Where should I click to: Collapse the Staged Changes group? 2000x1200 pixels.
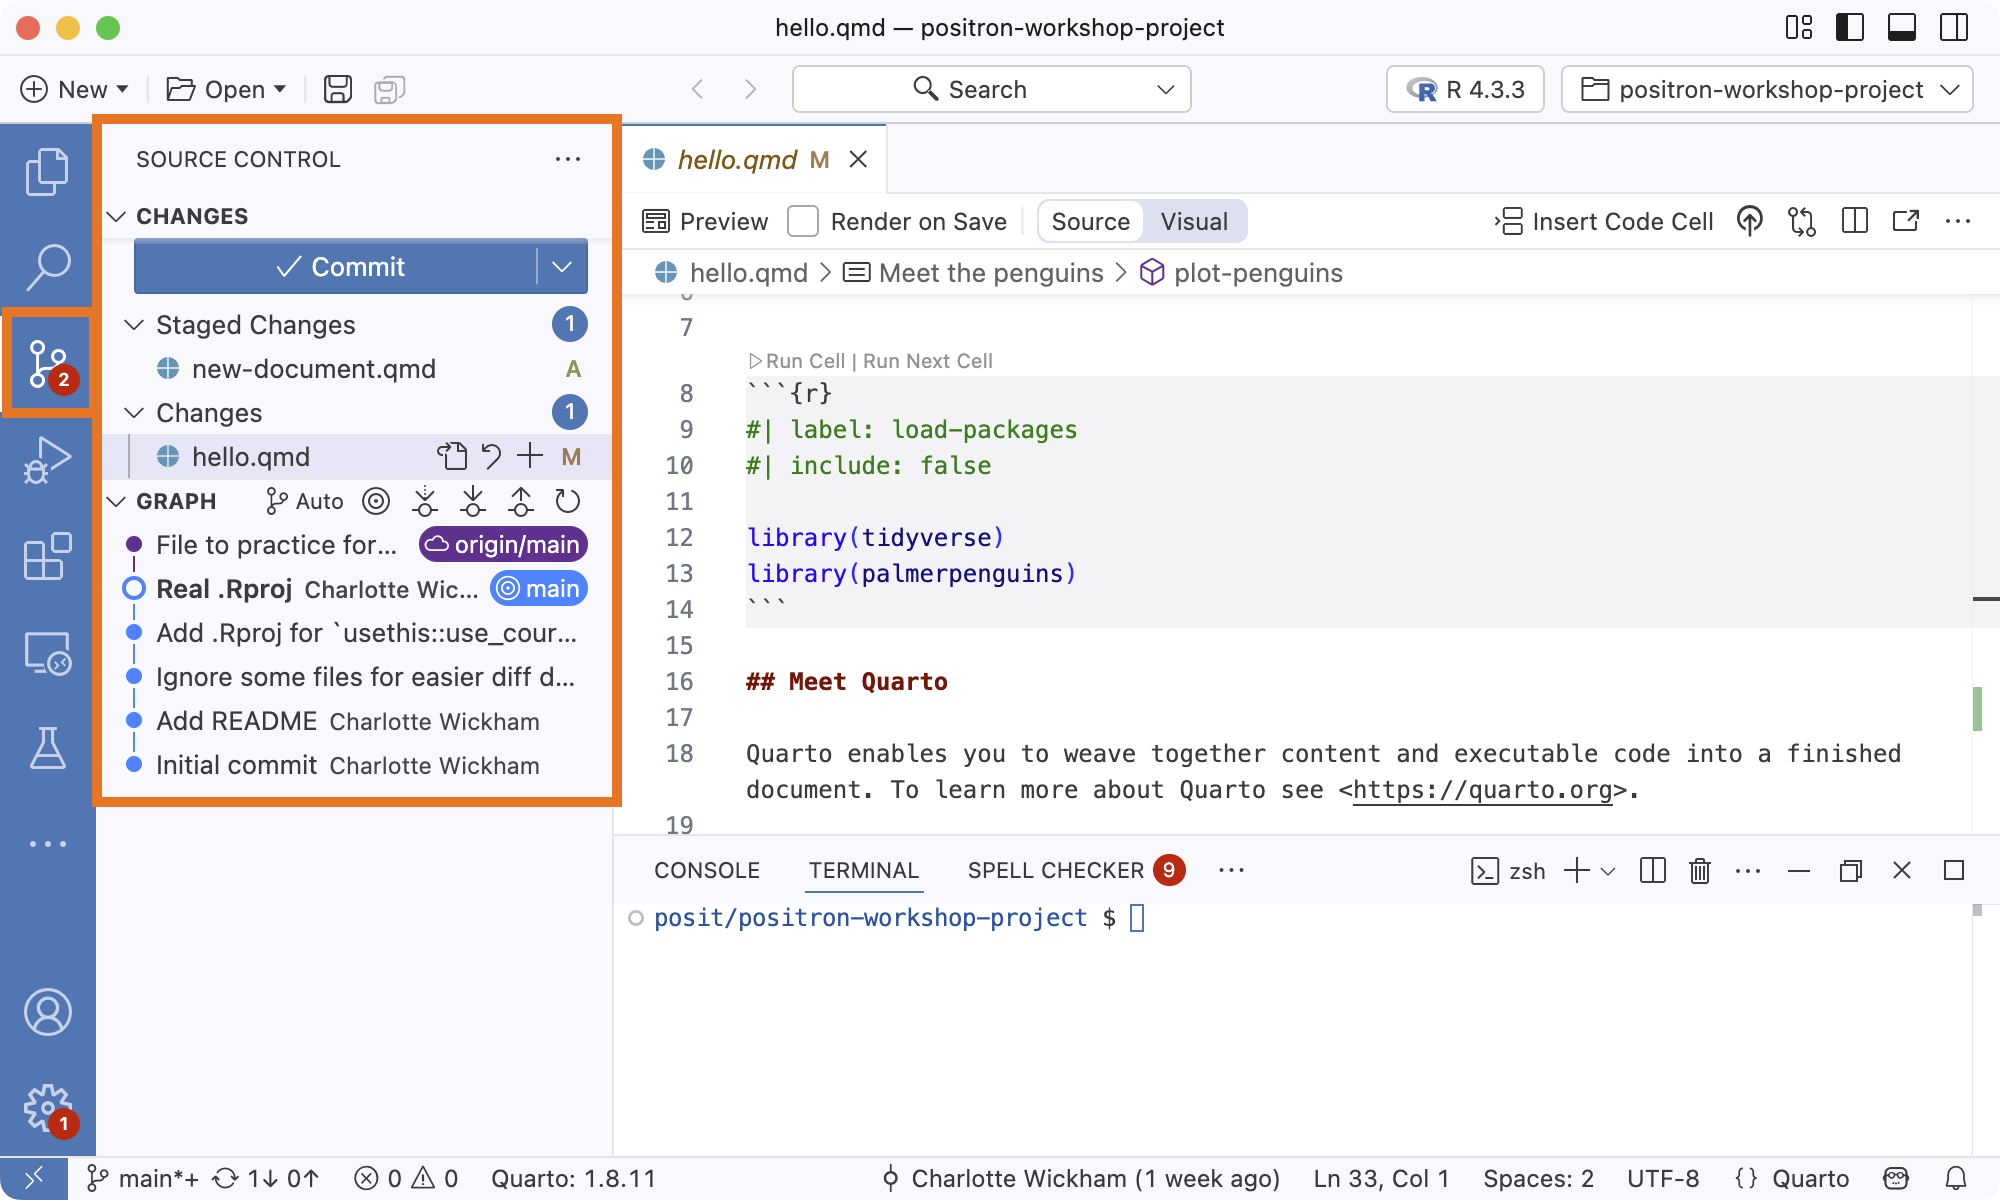[x=134, y=325]
